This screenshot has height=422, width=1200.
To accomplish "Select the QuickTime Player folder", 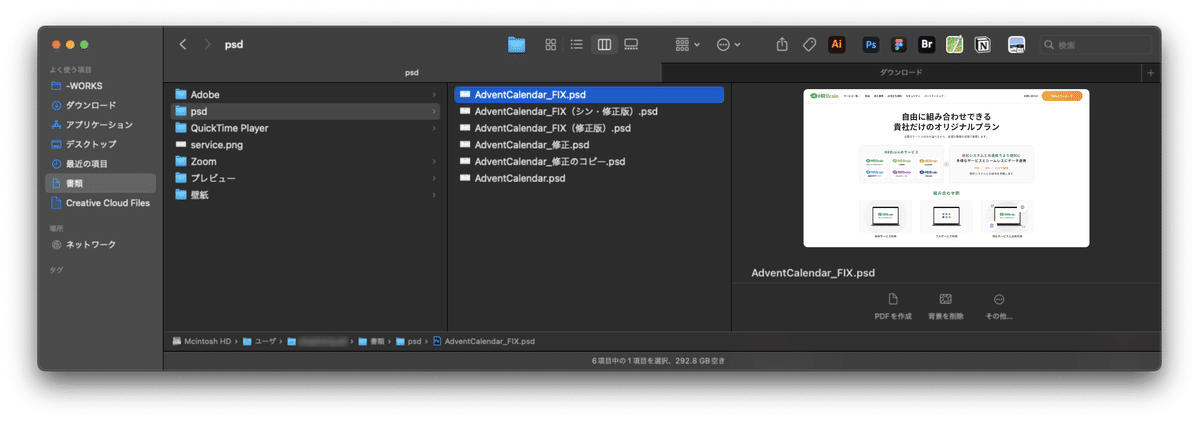I will coord(305,128).
